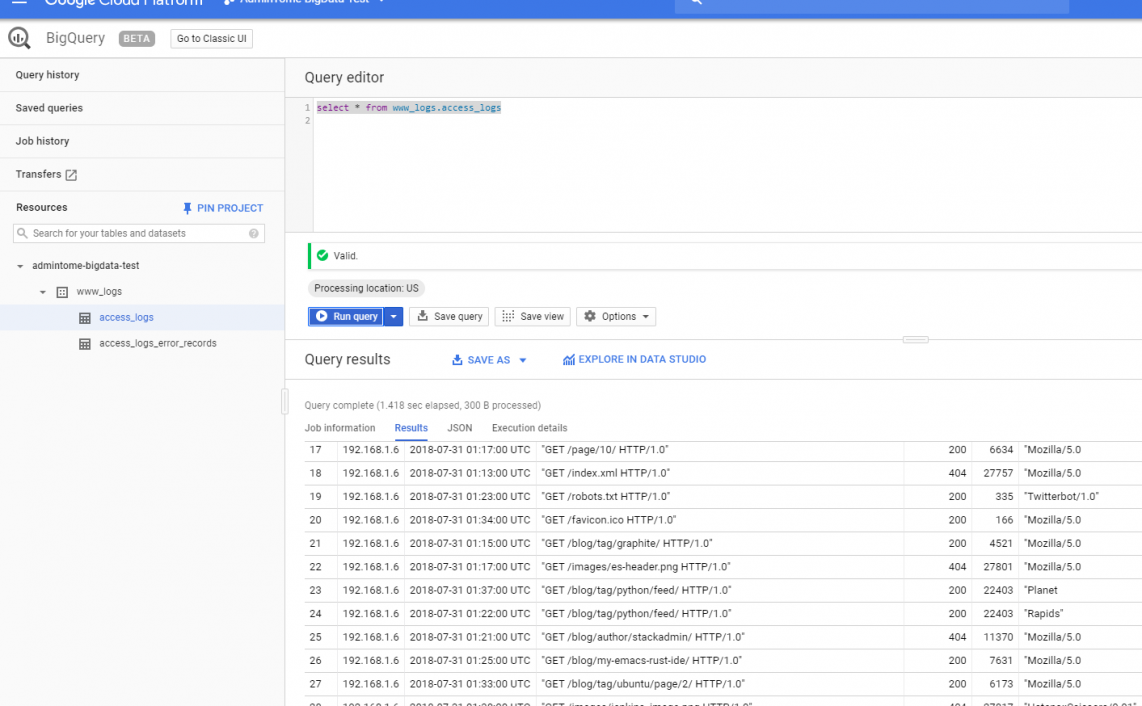Click the Go to Classic UI link
1142x706 pixels.
tap(212, 38)
